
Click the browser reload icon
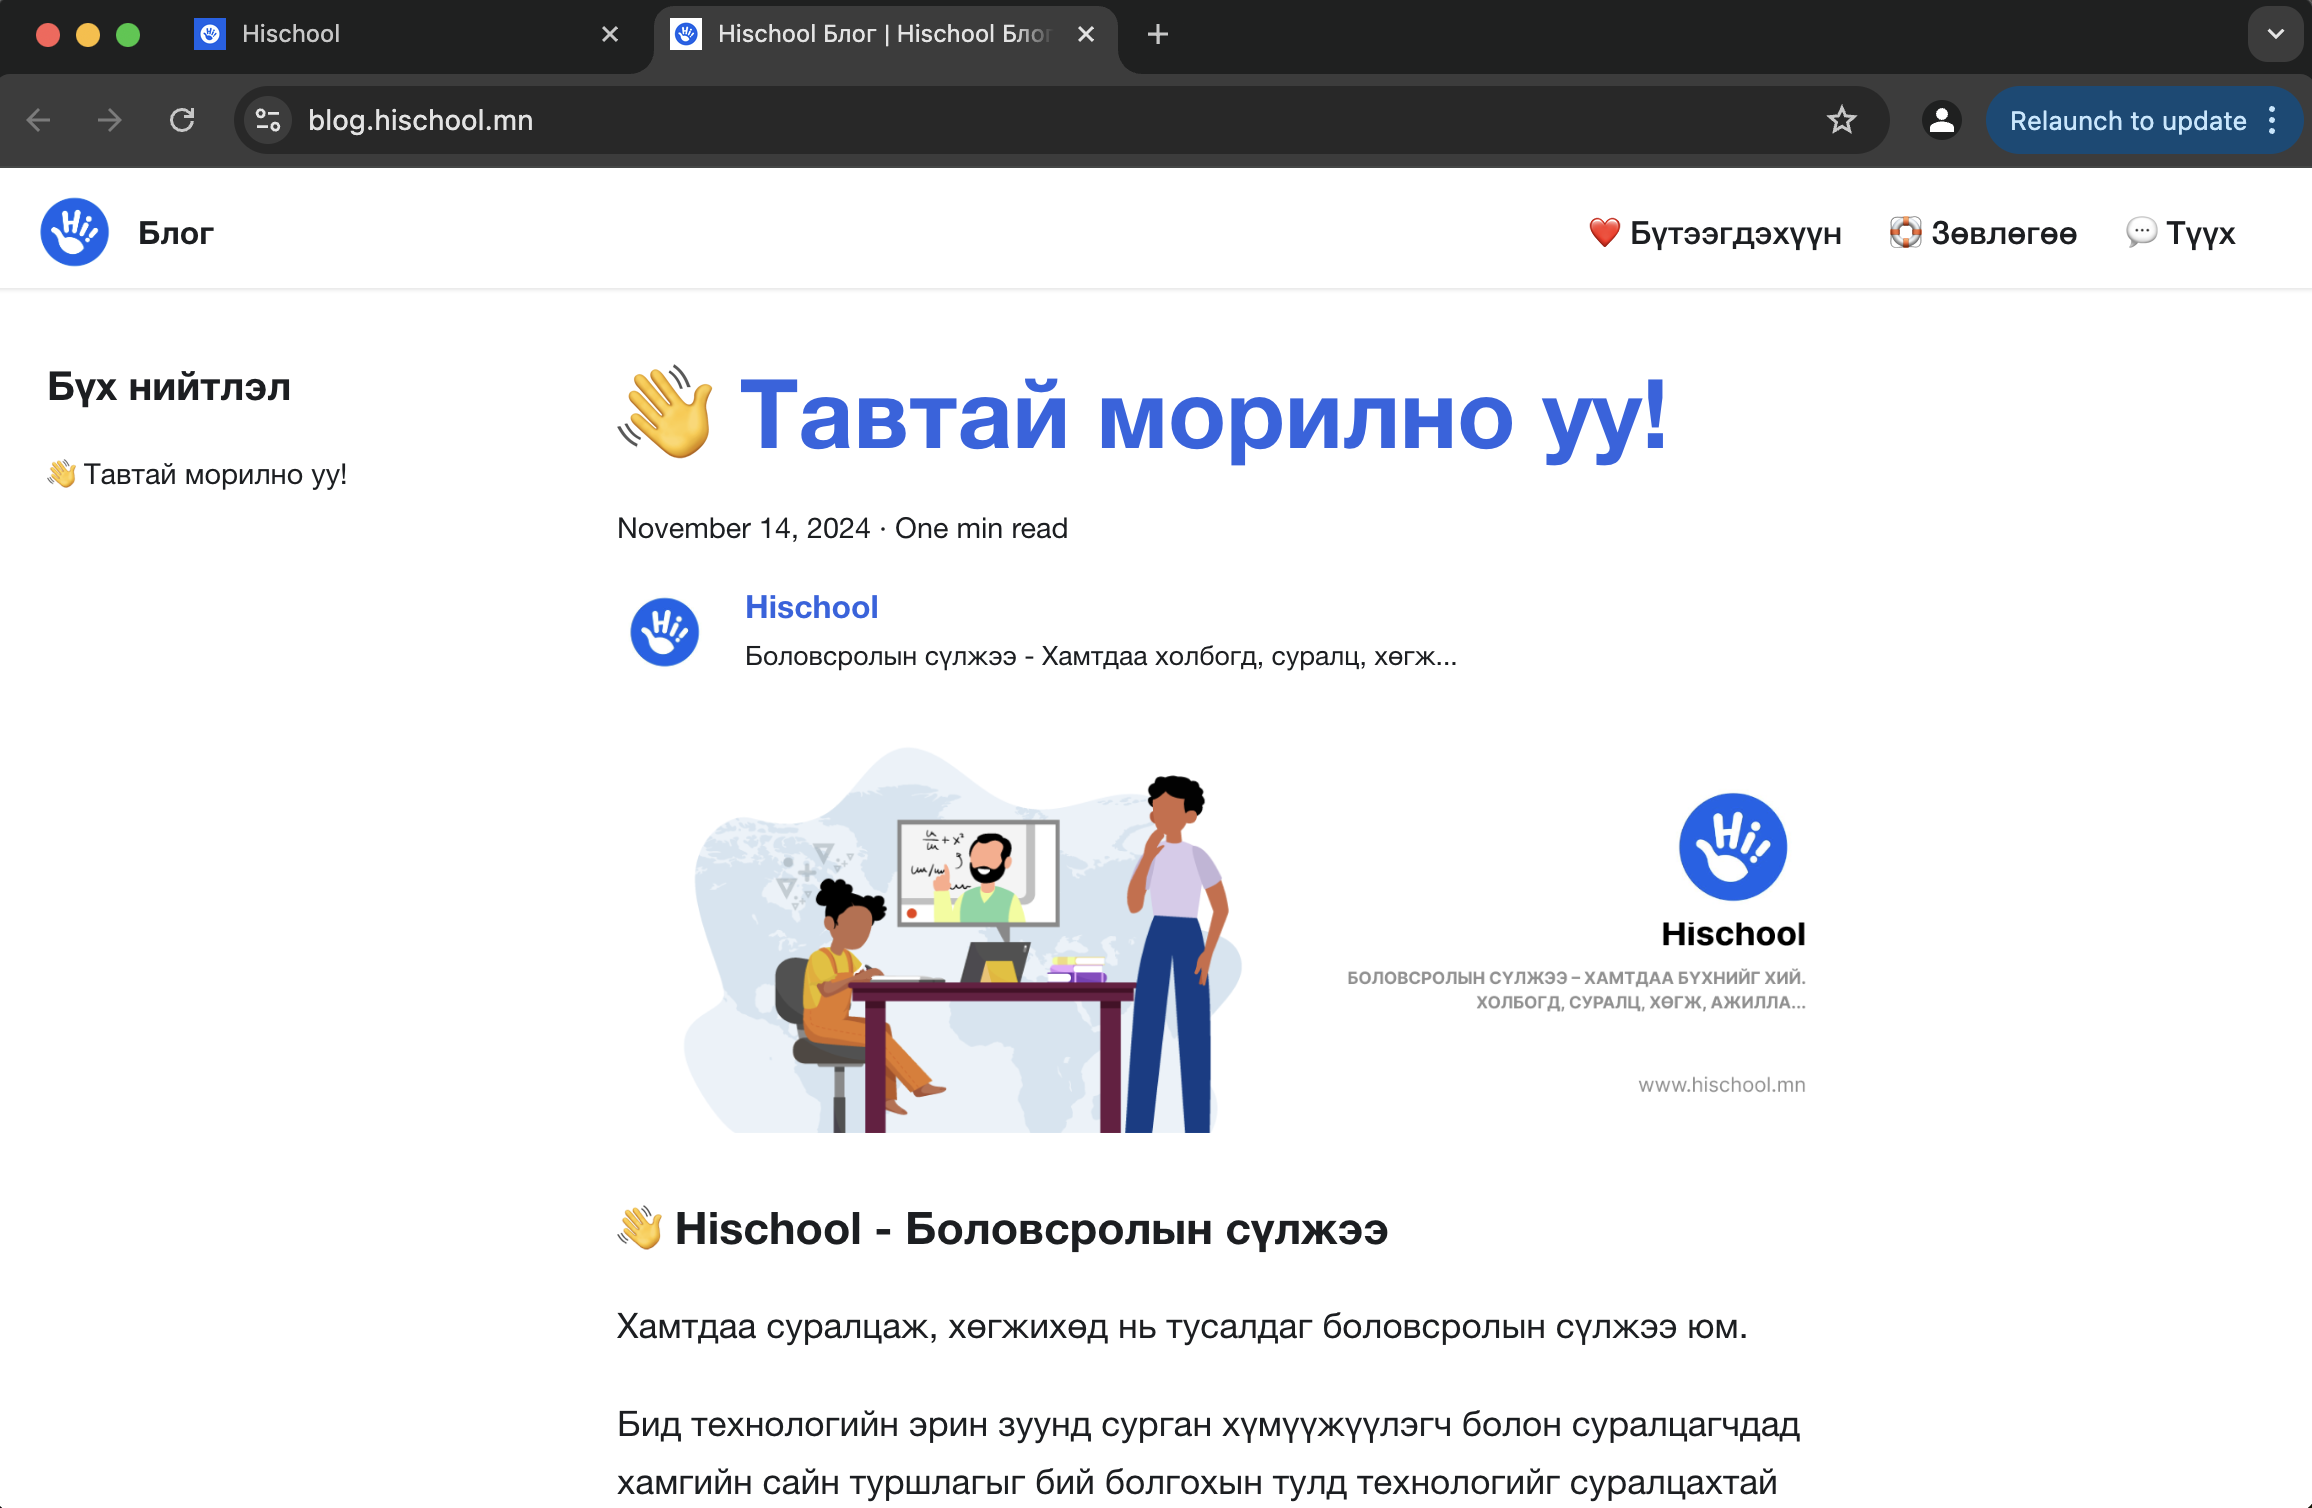pyautogui.click(x=182, y=120)
